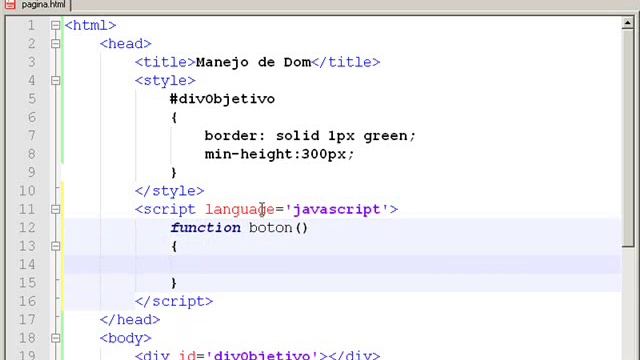
Task: Click on 'function' keyword on line 12
Action: [205, 228]
